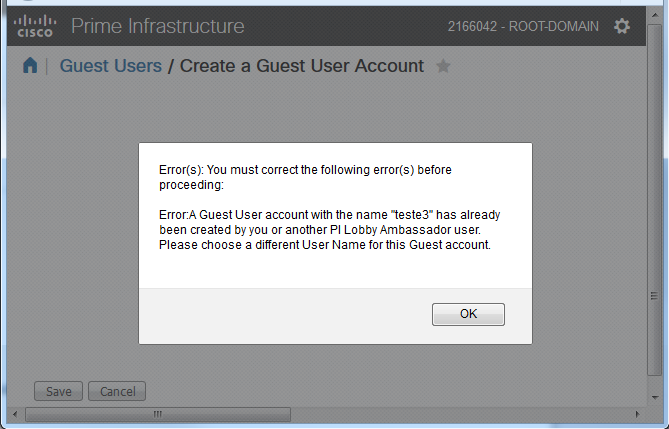
Task: Mark page as favorite with star
Action: (443, 66)
